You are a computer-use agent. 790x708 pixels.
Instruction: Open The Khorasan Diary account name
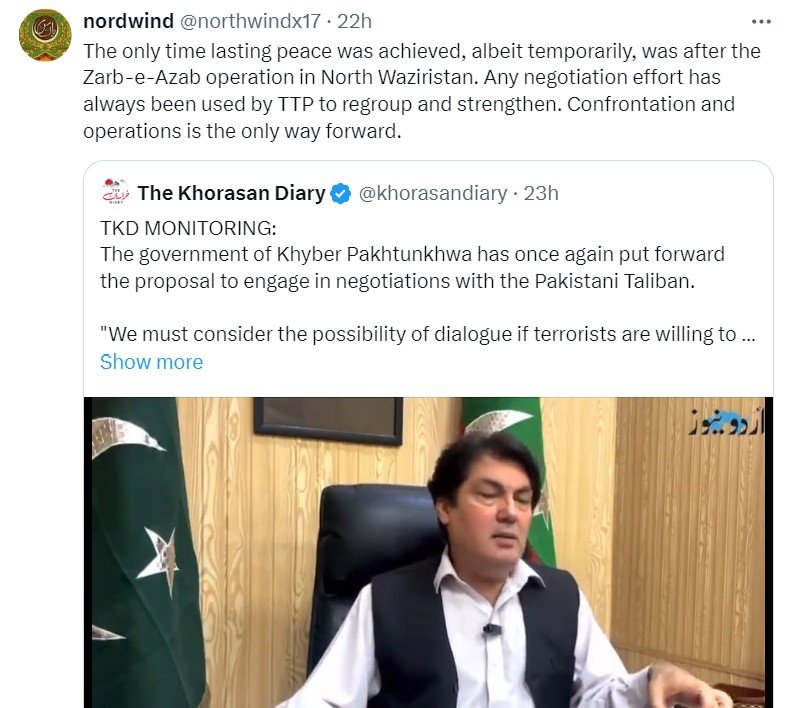click(x=231, y=193)
